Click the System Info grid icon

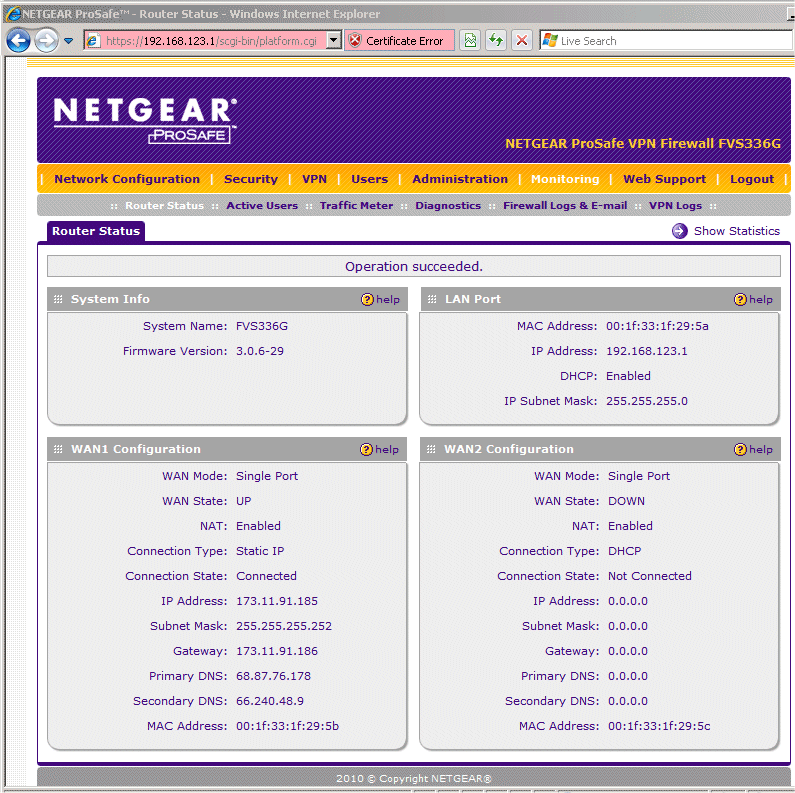pos(58,299)
